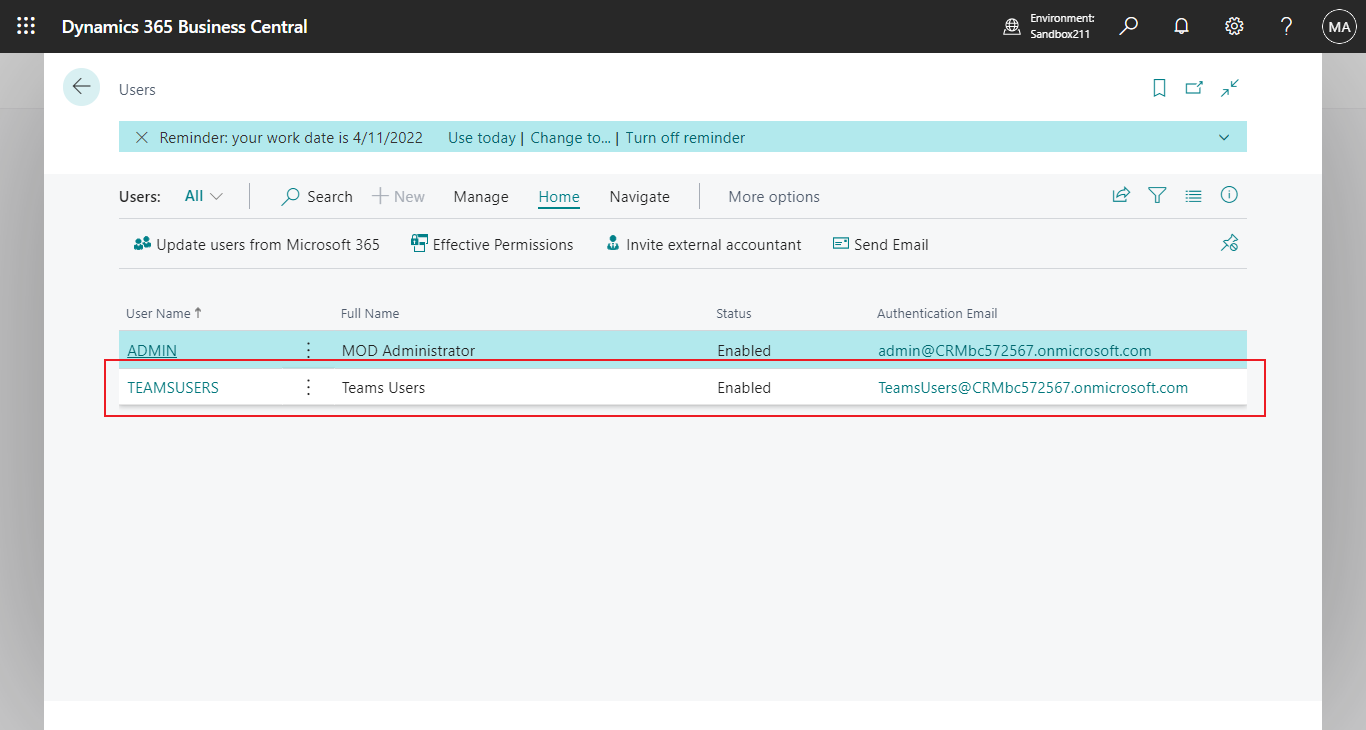Image resolution: width=1366 pixels, height=730 pixels.
Task: Open the app launcher waffle icon
Action: tap(26, 26)
